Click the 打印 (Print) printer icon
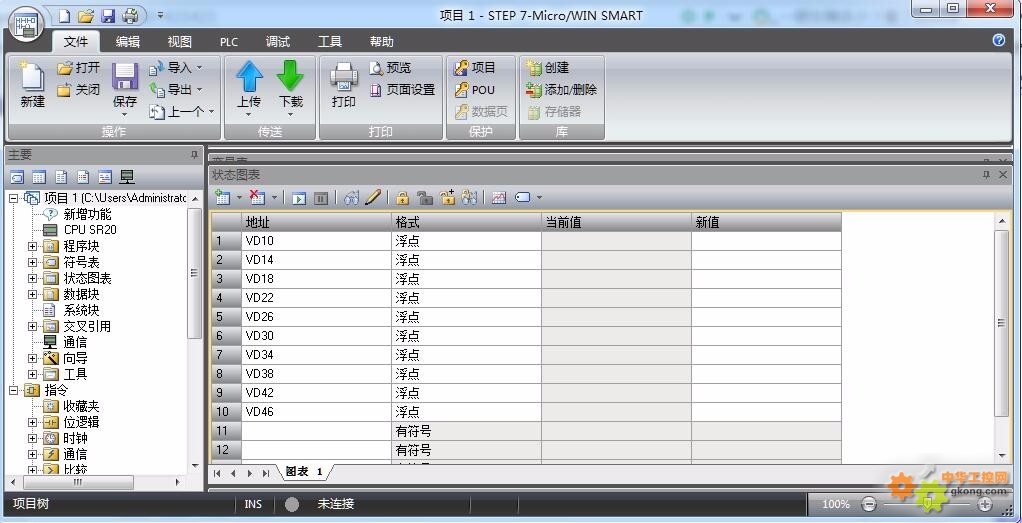The image size is (1022, 523). [x=343, y=77]
